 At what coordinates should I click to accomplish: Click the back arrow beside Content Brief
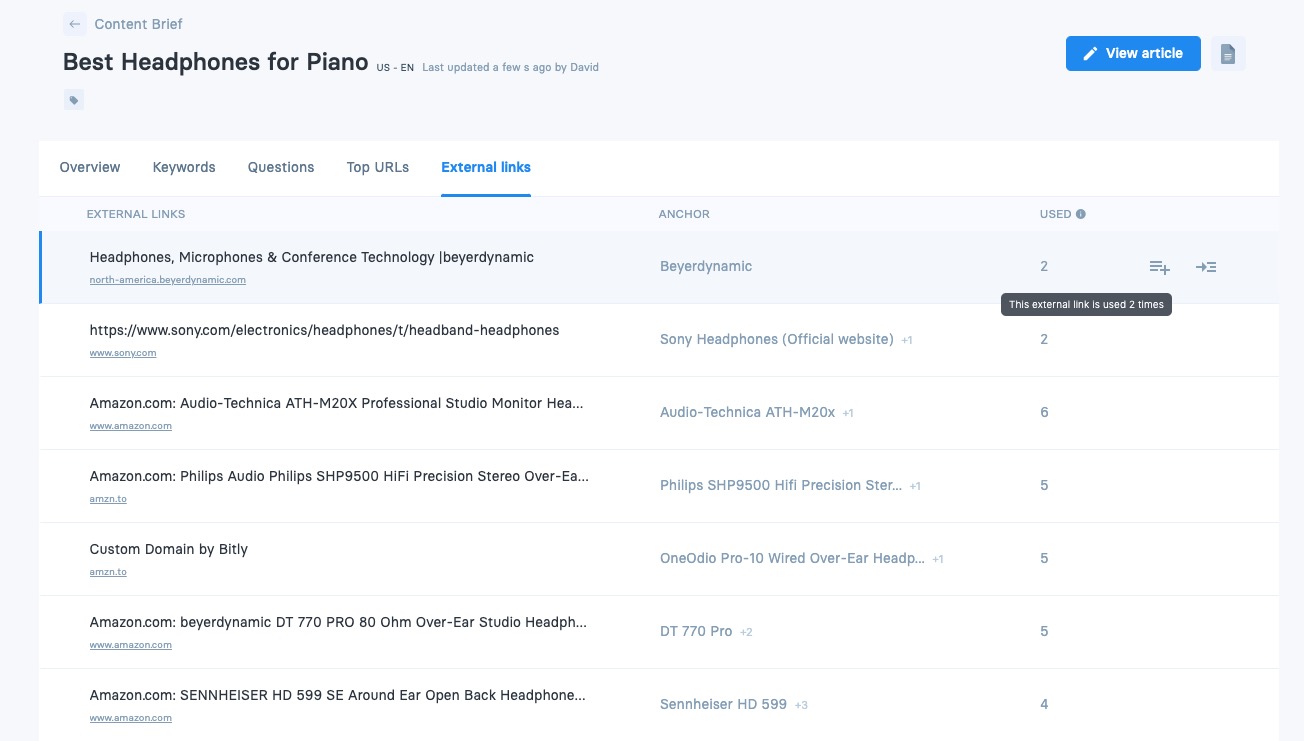[x=74, y=24]
